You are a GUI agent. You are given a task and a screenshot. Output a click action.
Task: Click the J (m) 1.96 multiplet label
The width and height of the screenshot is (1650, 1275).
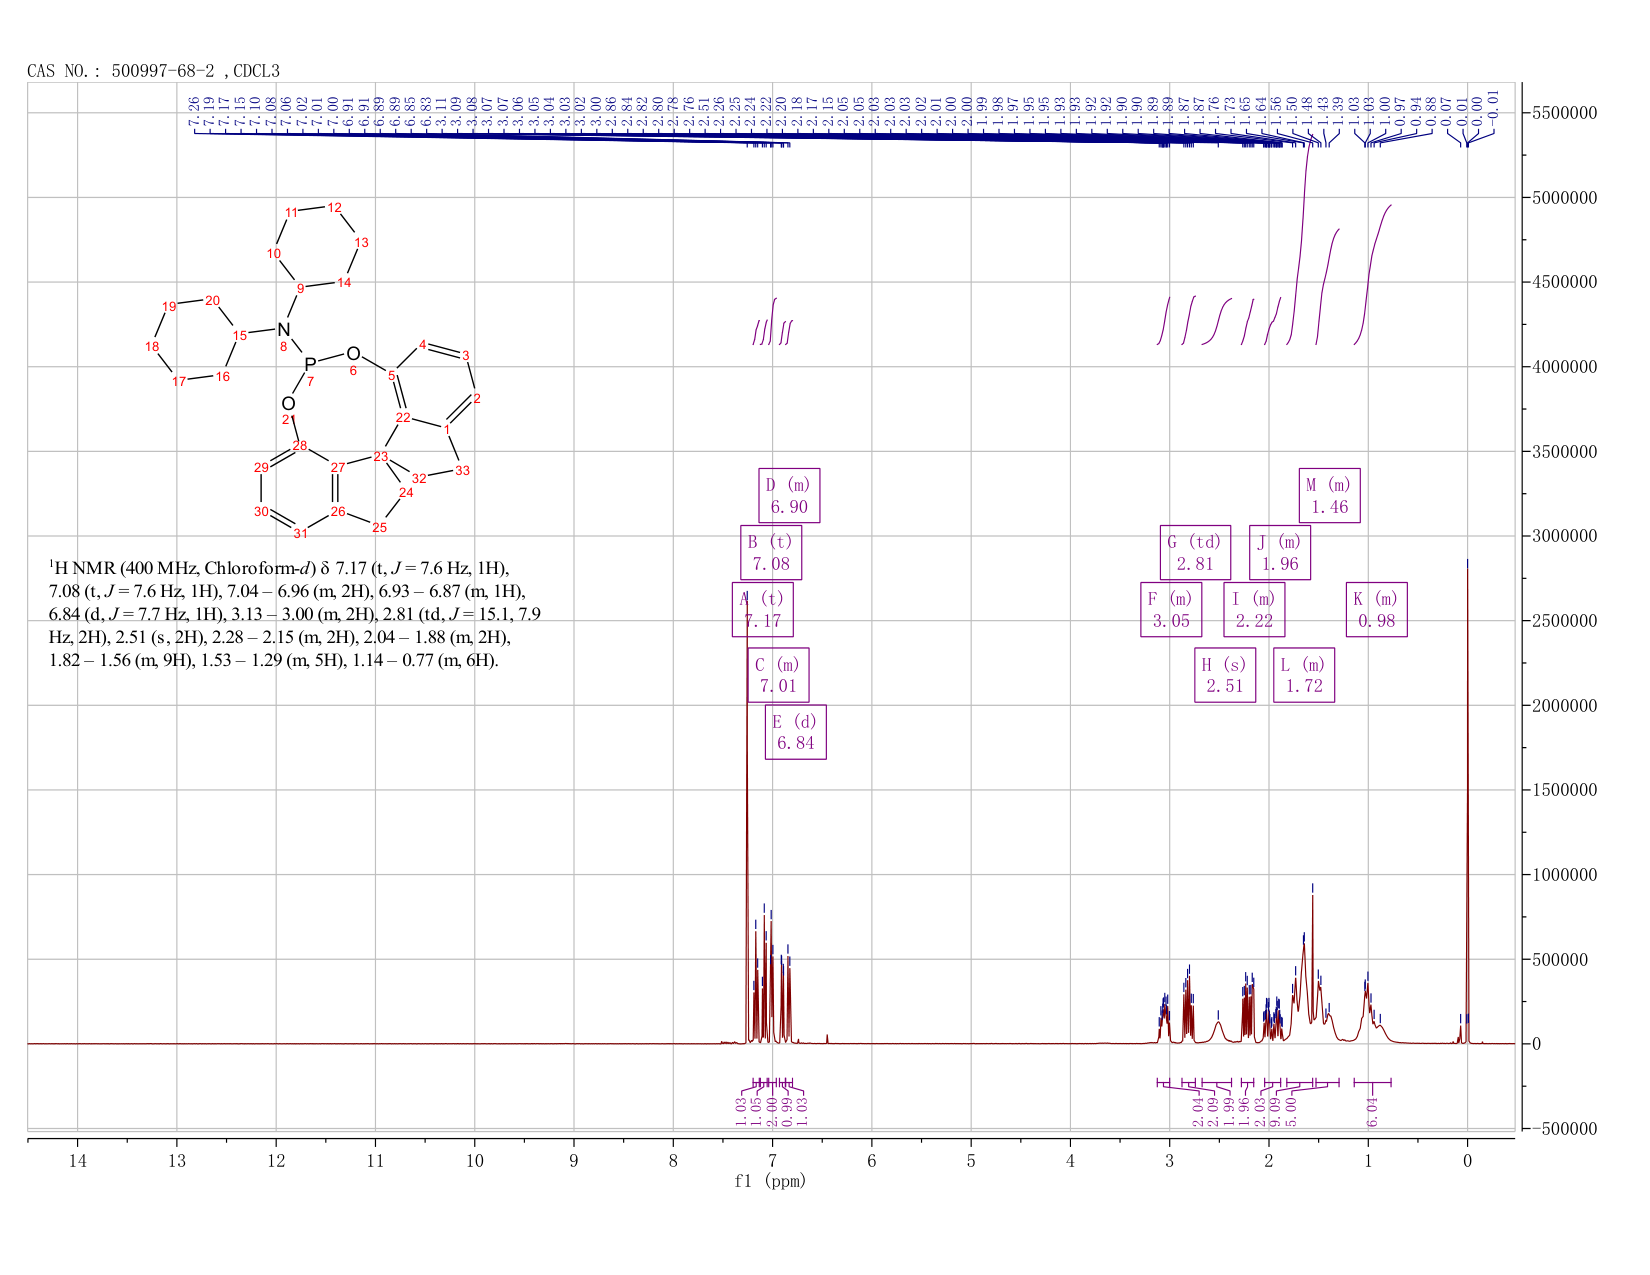(1280, 553)
